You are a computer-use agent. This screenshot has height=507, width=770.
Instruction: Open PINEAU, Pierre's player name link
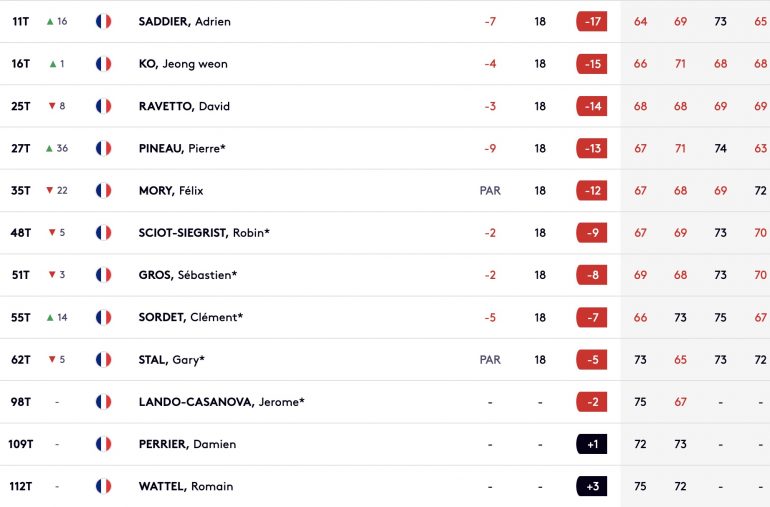click(x=182, y=148)
